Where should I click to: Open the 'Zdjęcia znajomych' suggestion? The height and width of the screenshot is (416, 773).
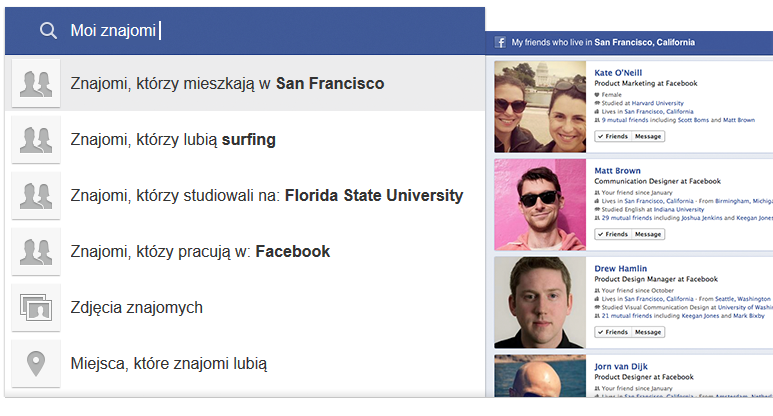point(245,307)
